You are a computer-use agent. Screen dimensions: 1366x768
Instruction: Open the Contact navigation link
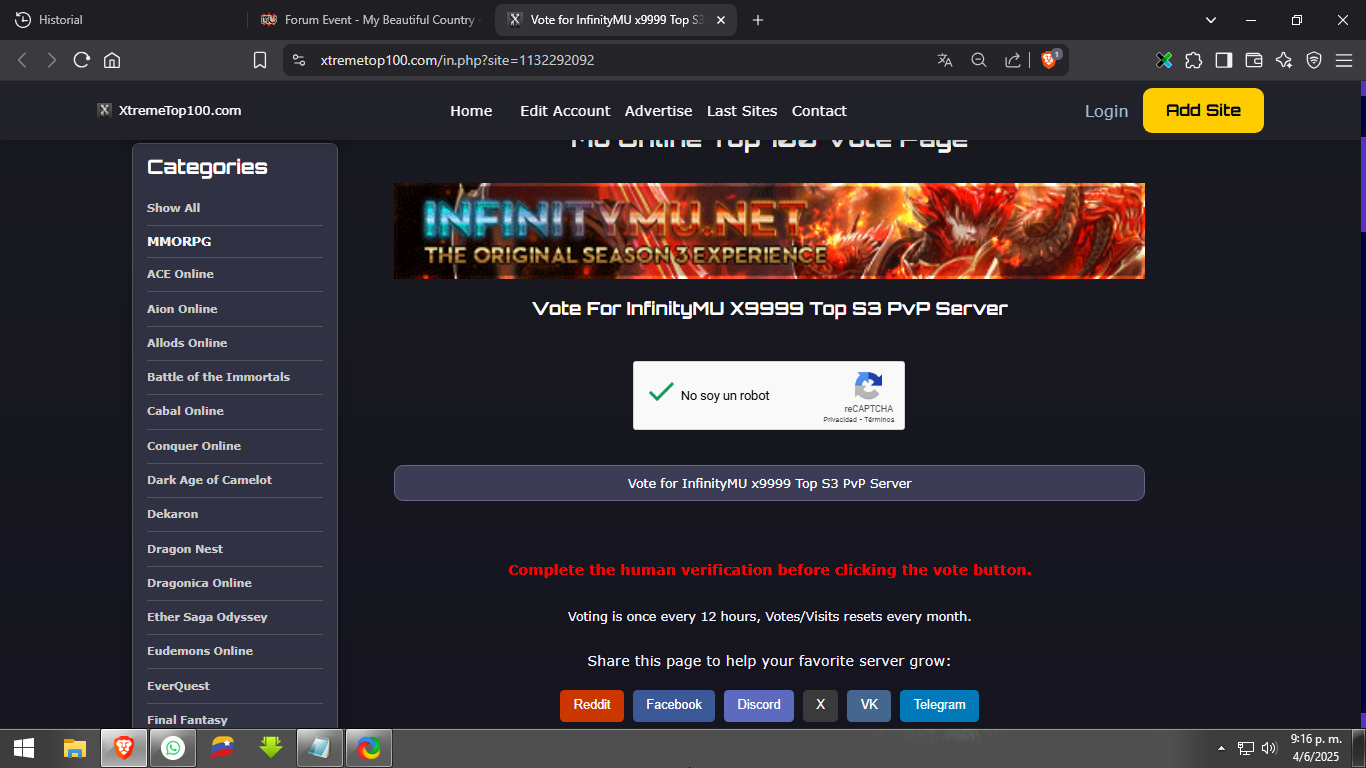[x=819, y=111]
